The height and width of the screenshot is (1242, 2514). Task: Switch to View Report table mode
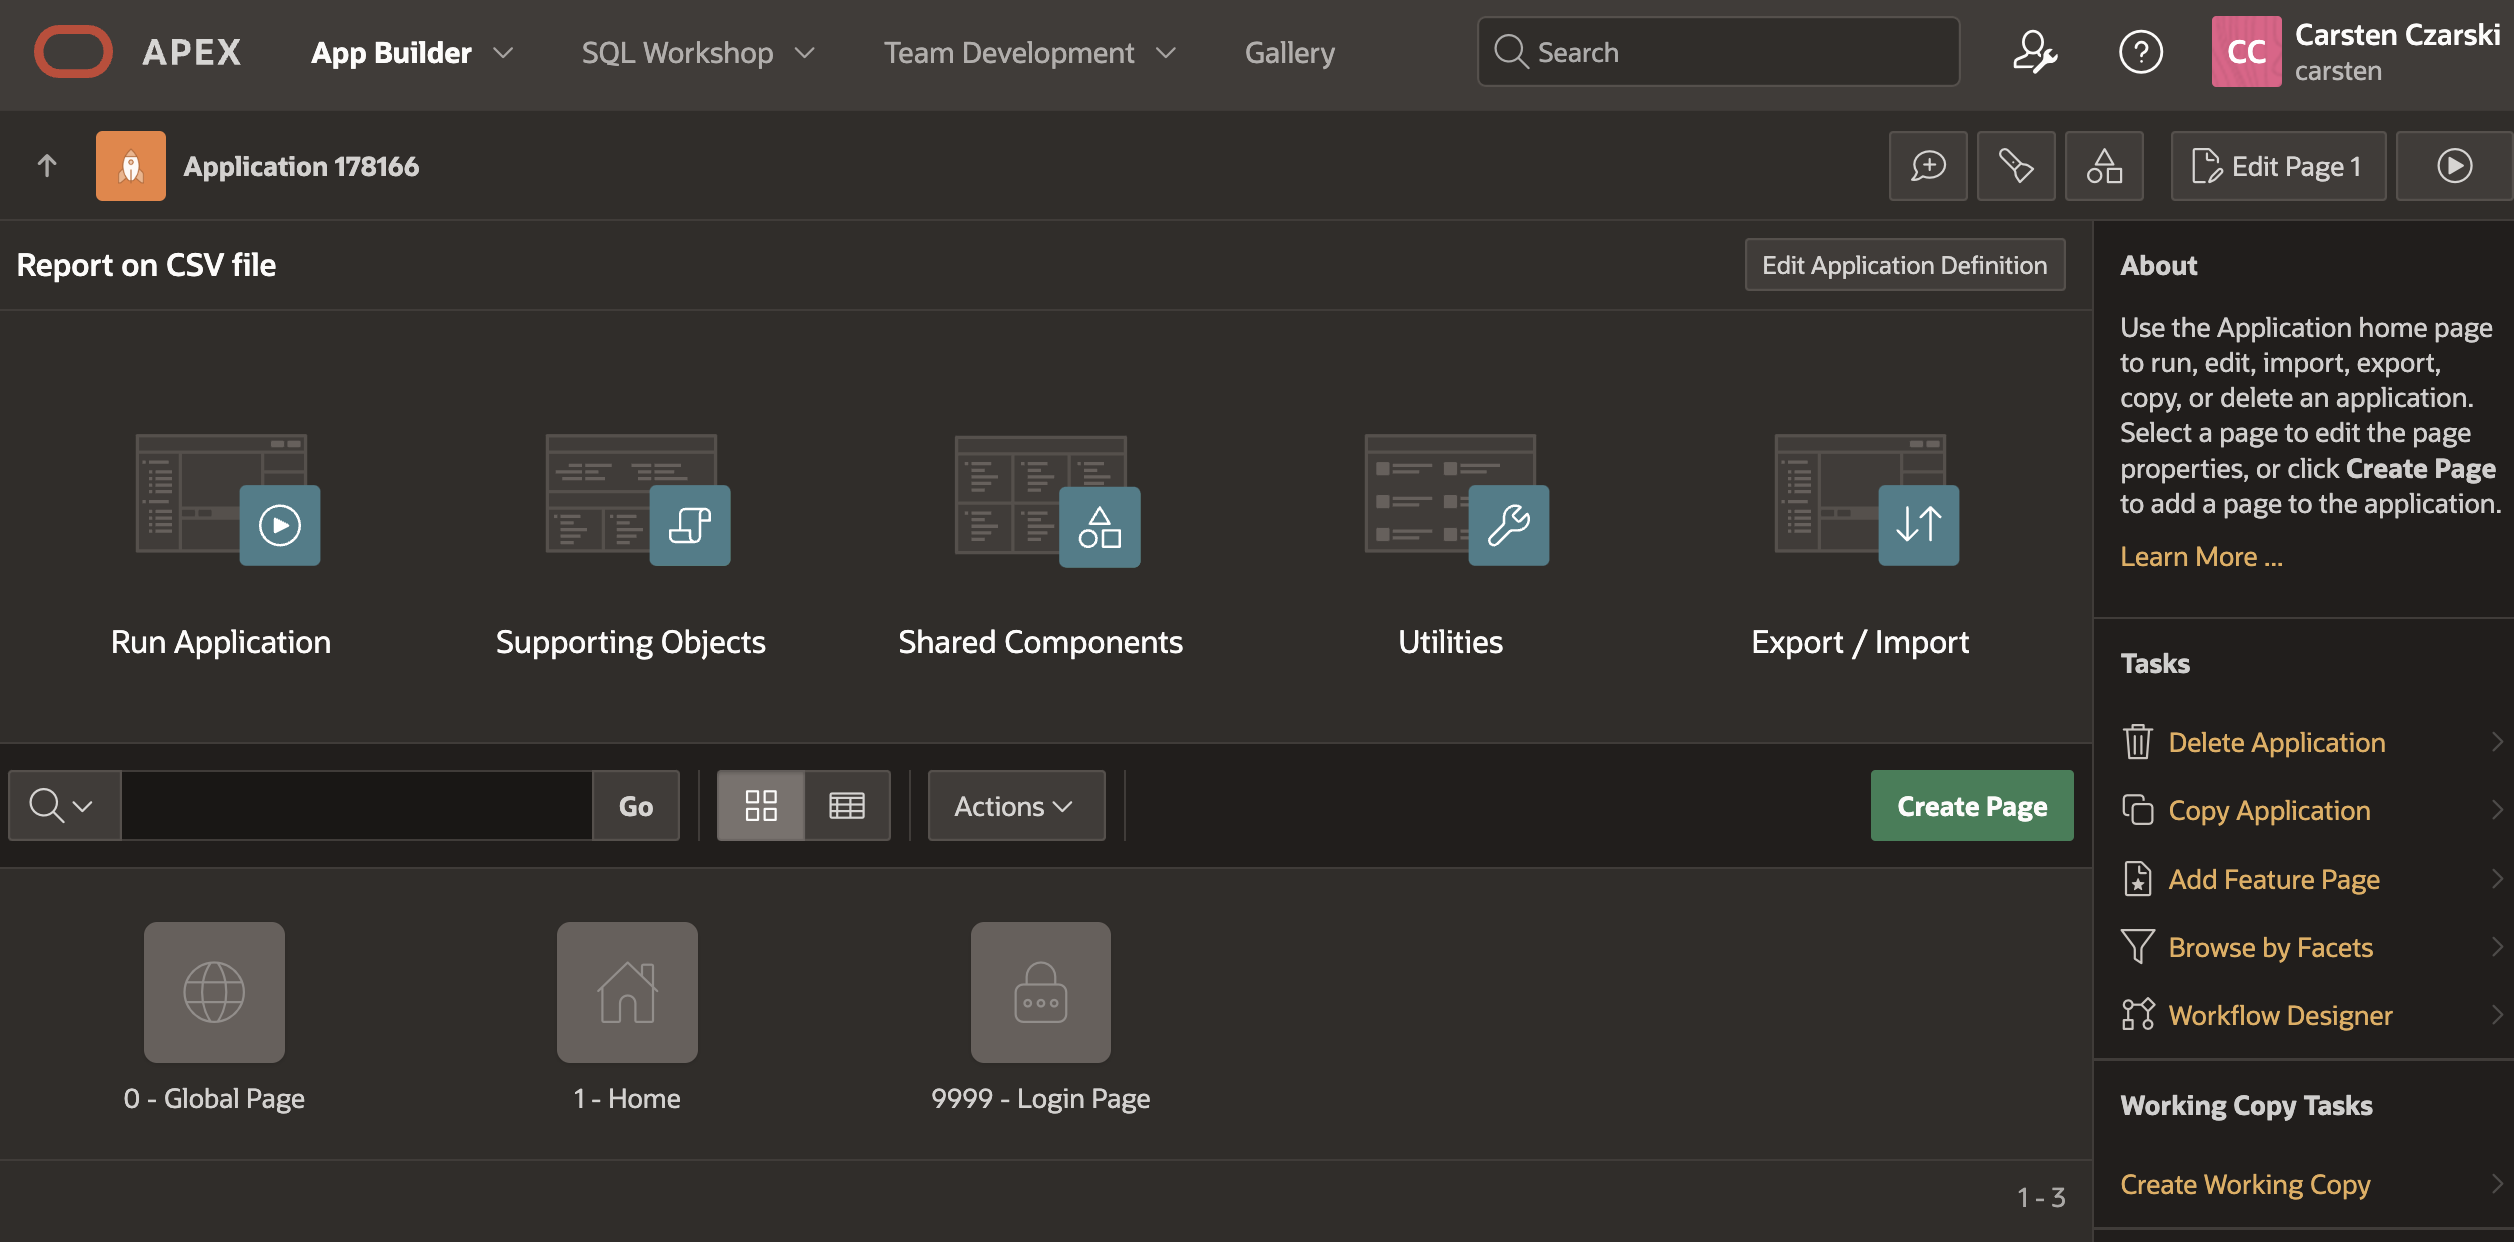pyautogui.click(x=847, y=806)
